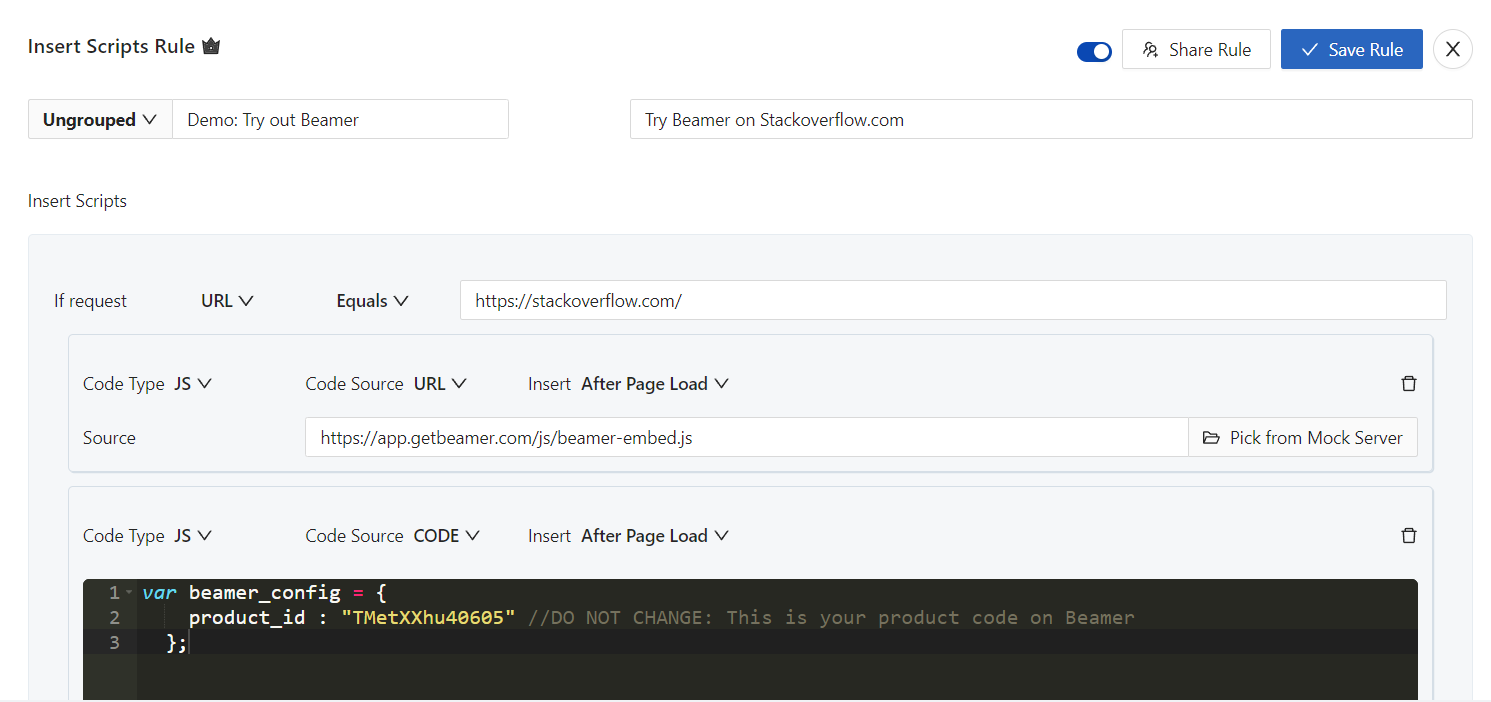Edit the rule name field 'Demo: Try out Beamer'
Viewport: 1491px width, 702px height.
[x=340, y=119]
